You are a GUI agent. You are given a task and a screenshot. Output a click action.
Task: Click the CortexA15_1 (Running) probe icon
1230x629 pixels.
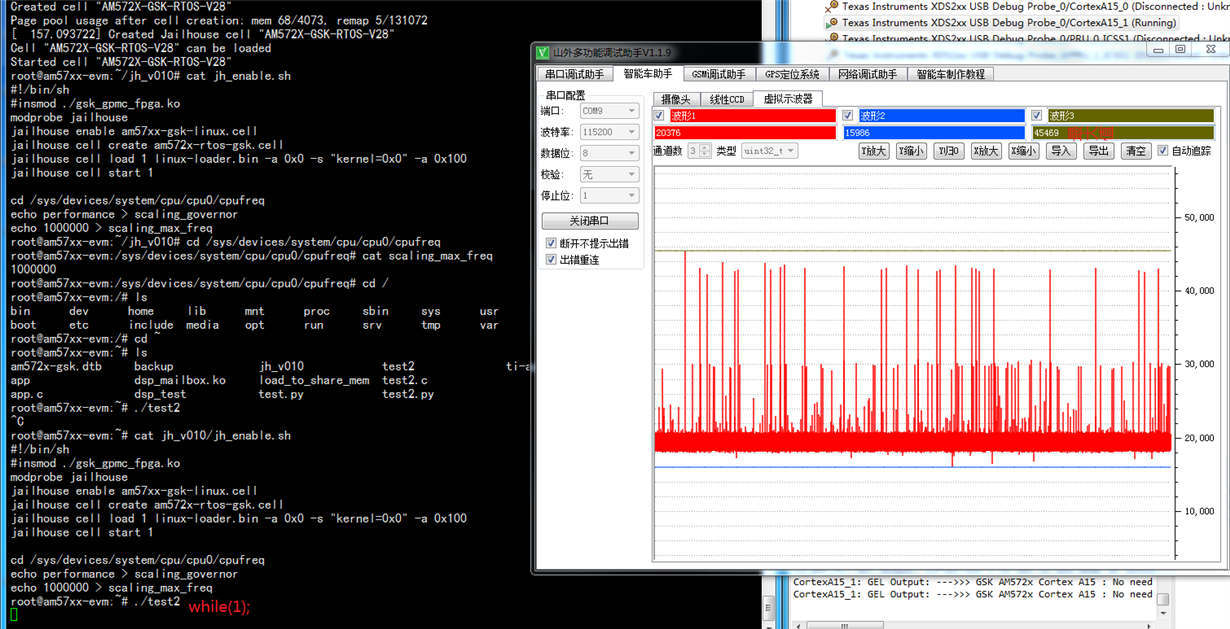point(831,22)
